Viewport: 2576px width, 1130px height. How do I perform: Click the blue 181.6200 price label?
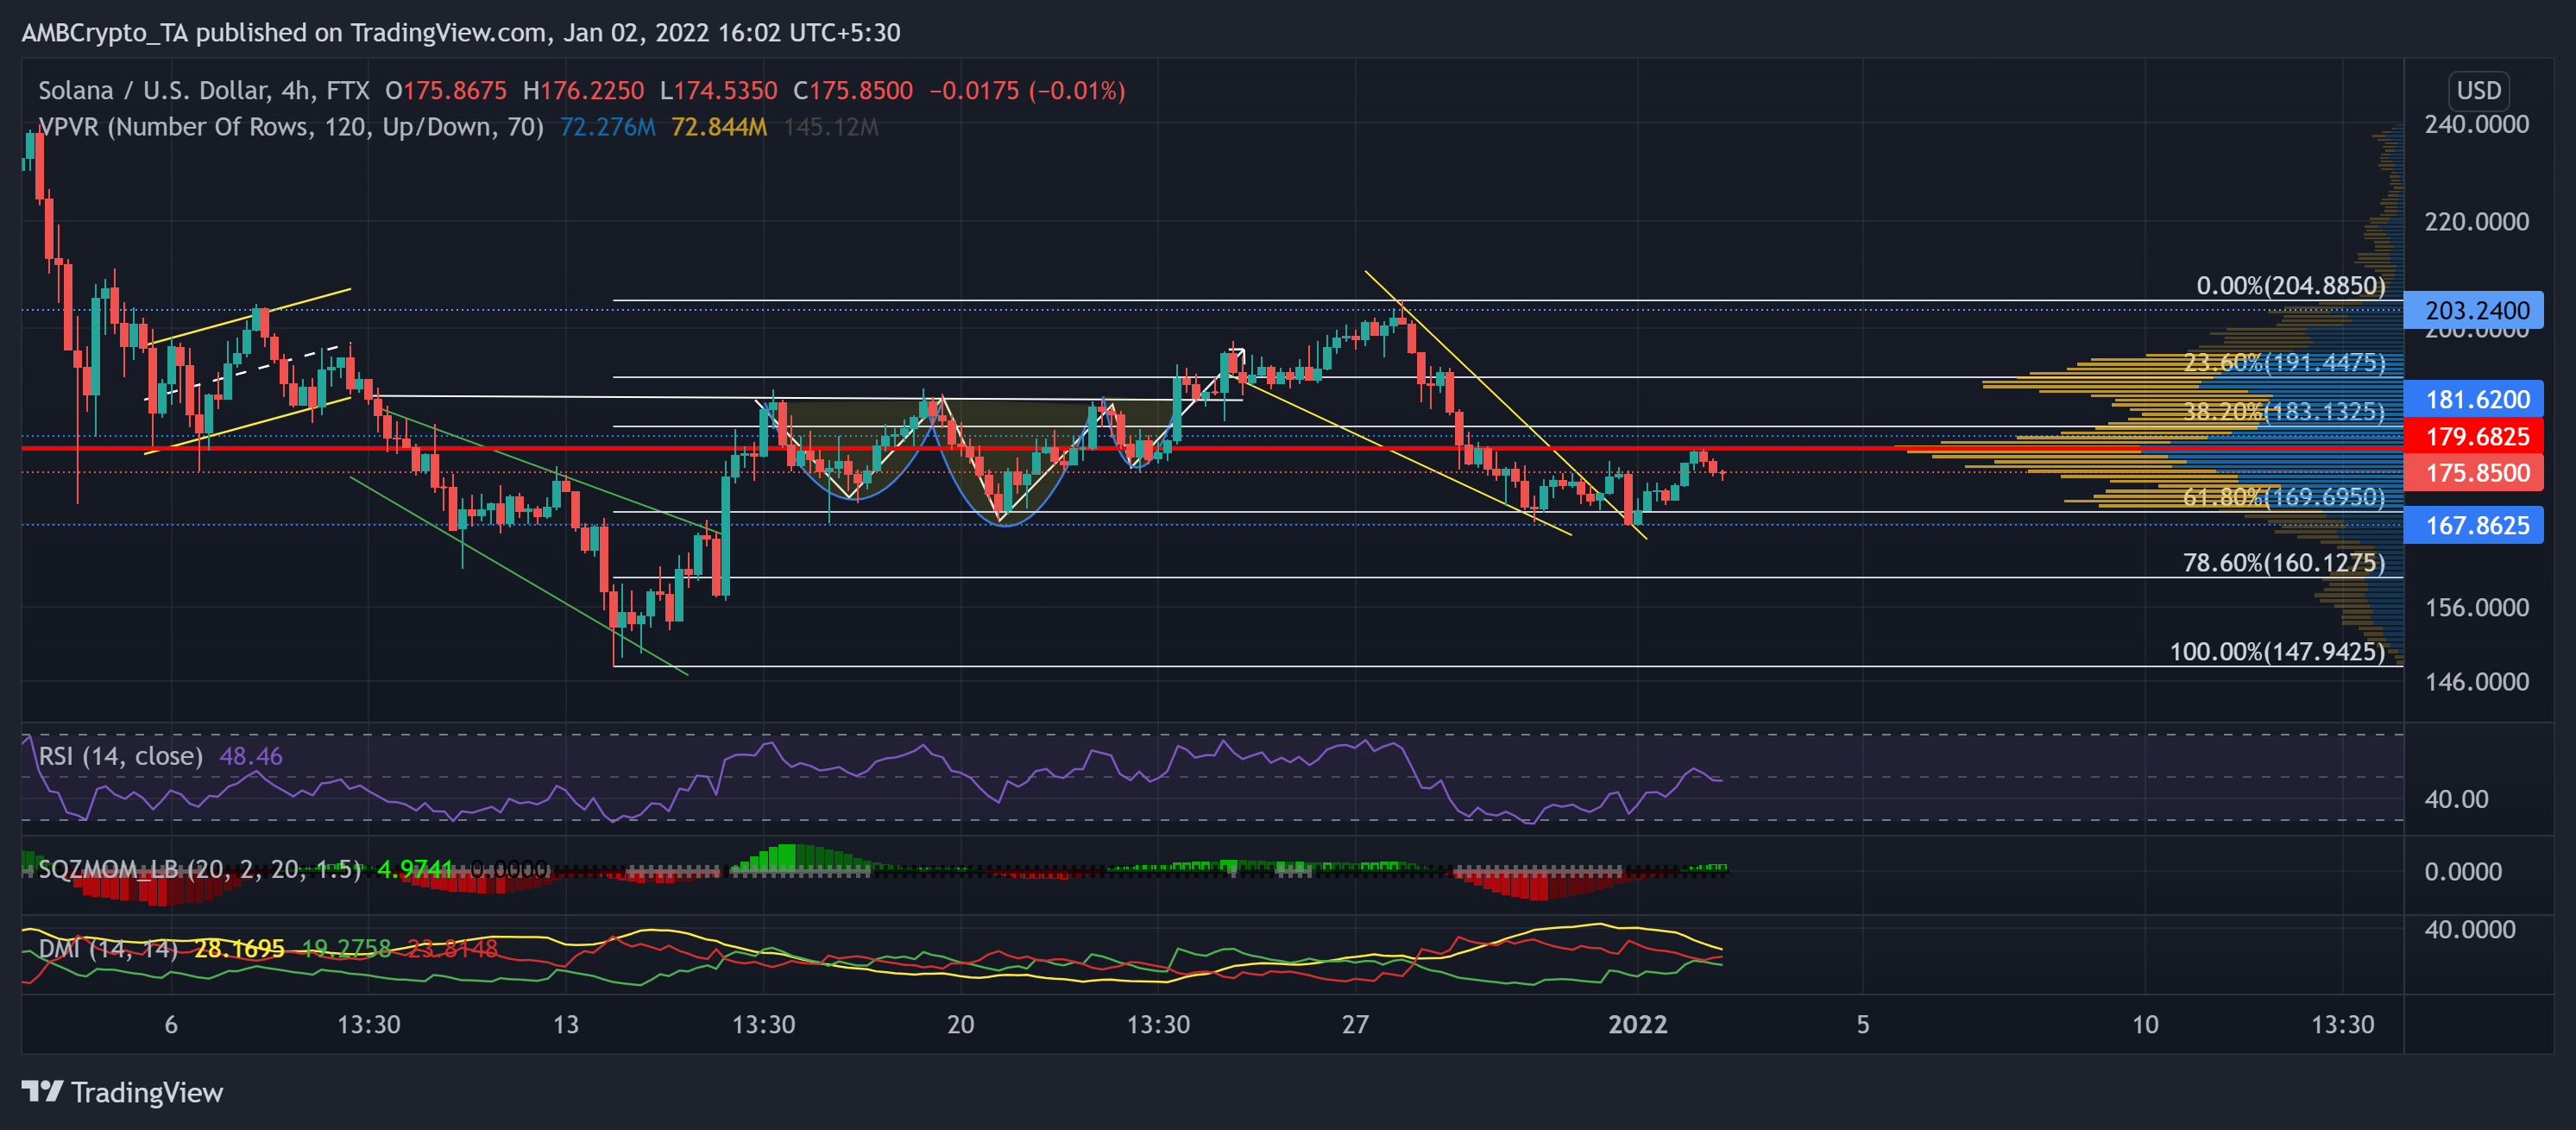[2474, 400]
